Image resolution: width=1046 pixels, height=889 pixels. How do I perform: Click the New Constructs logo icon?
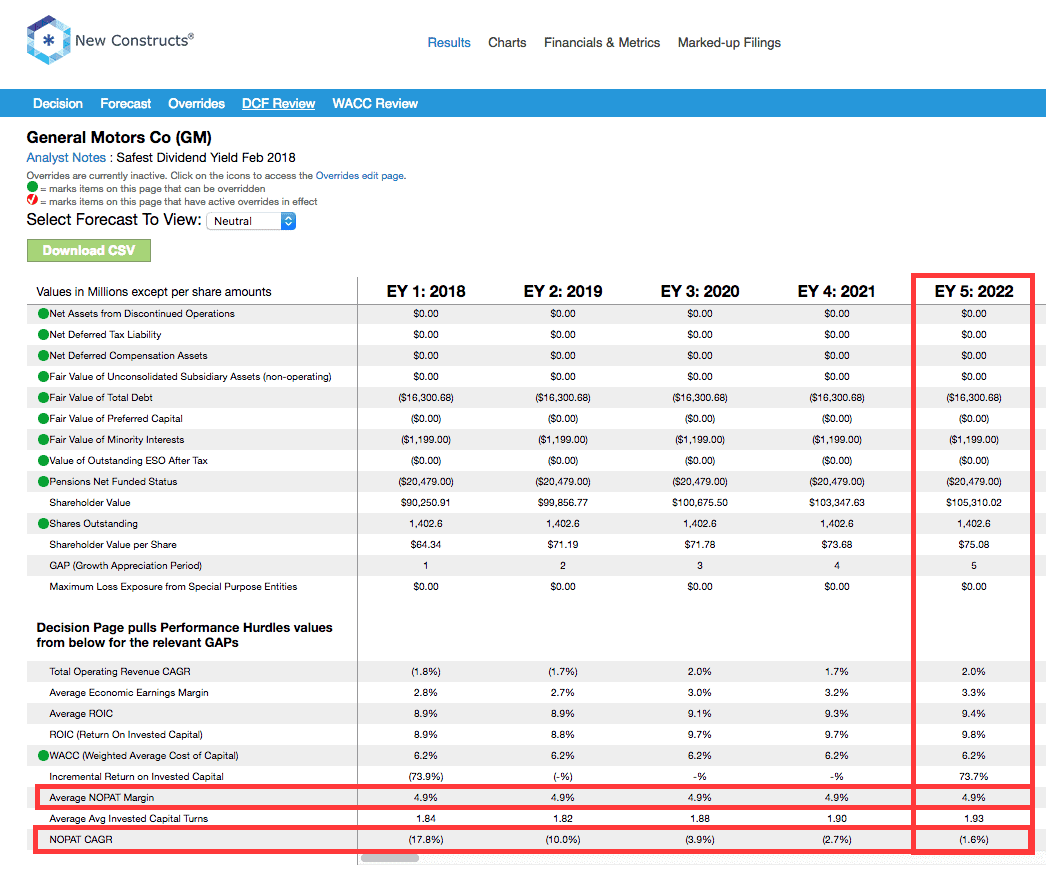click(48, 40)
